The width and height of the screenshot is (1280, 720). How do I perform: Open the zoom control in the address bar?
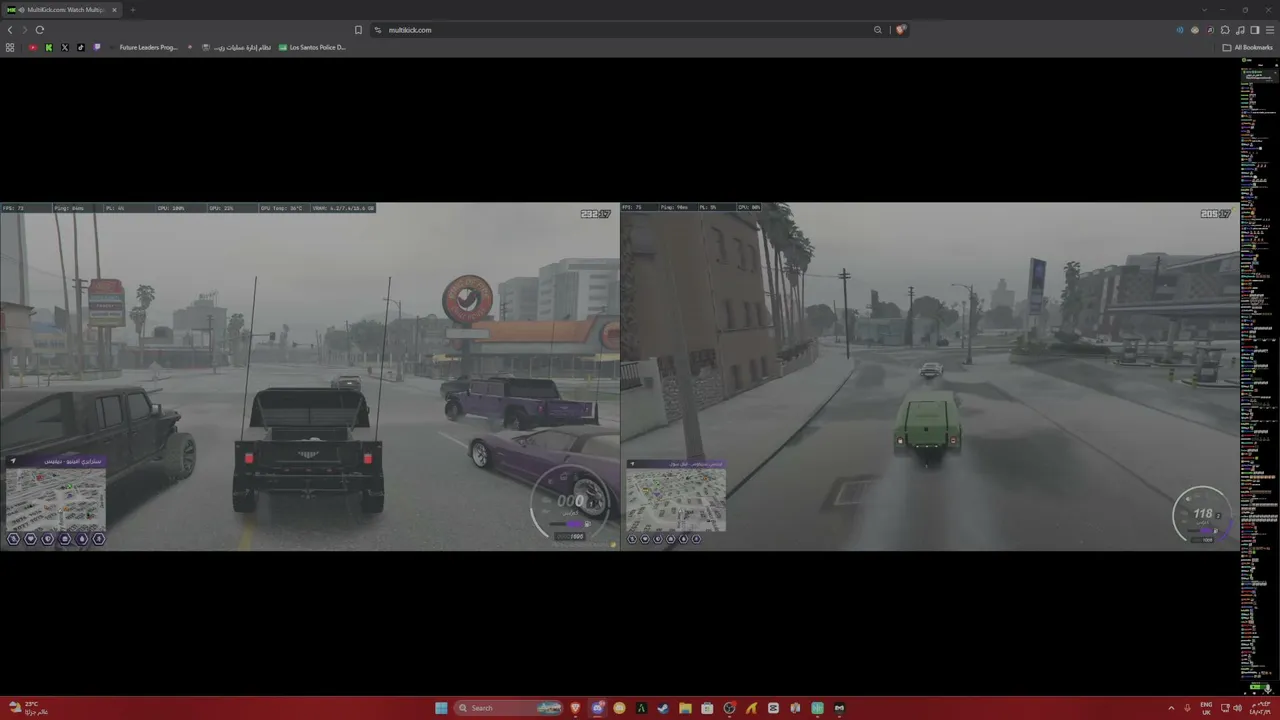[878, 30]
